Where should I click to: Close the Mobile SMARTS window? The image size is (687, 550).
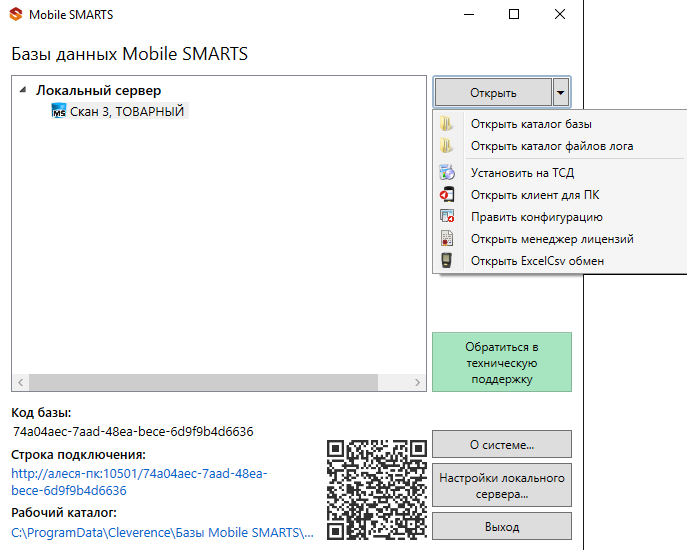560,14
